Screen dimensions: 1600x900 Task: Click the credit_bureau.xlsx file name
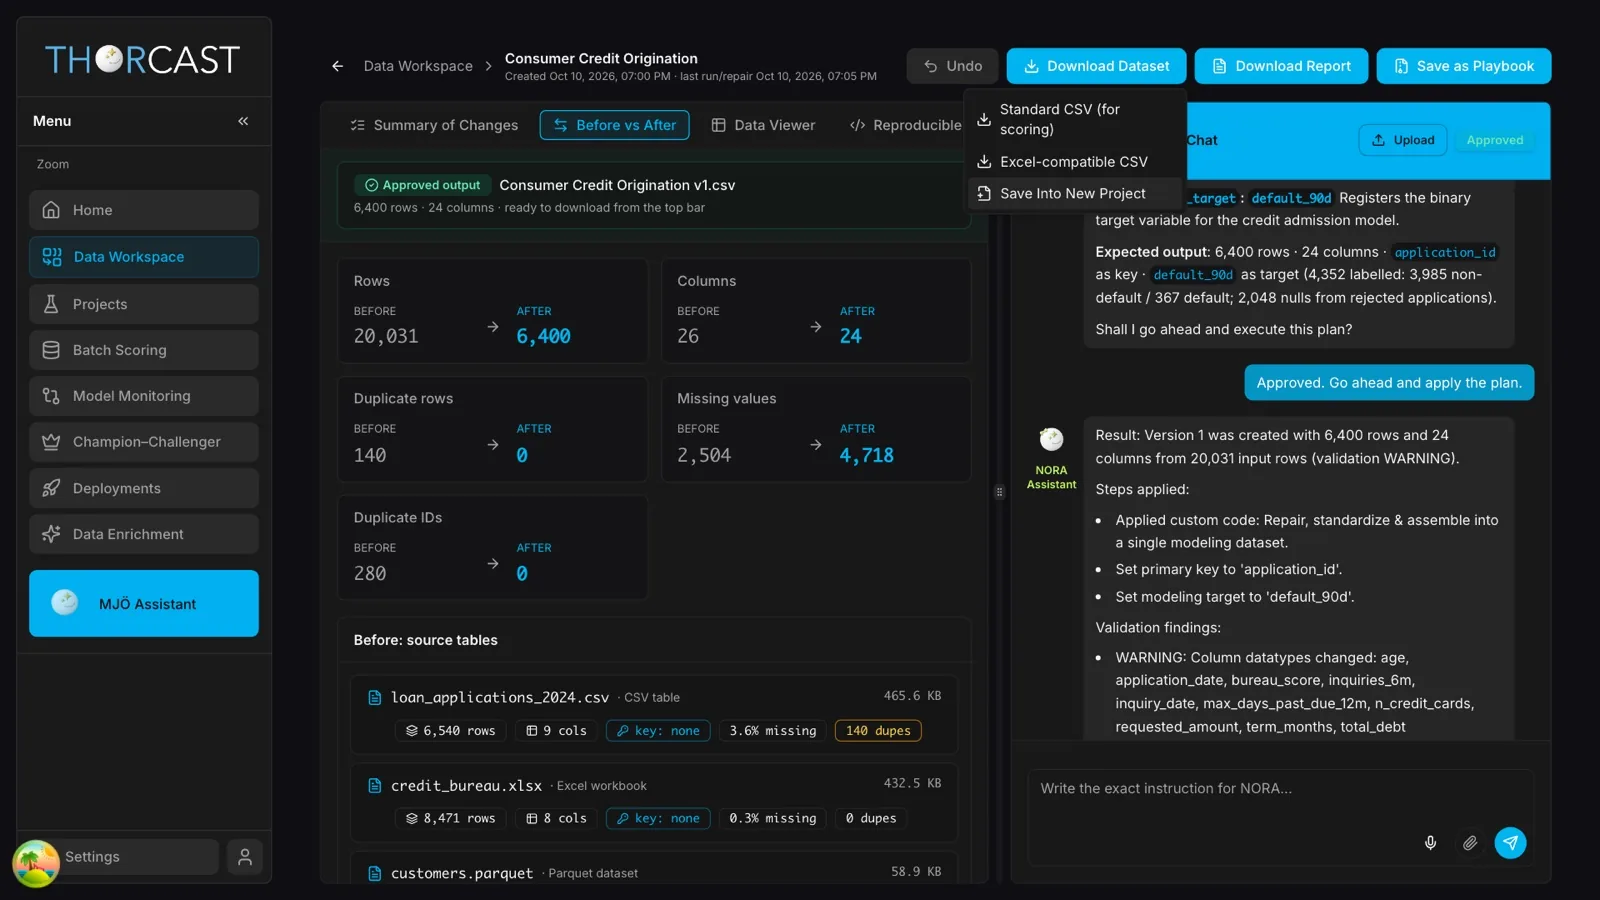tap(466, 786)
